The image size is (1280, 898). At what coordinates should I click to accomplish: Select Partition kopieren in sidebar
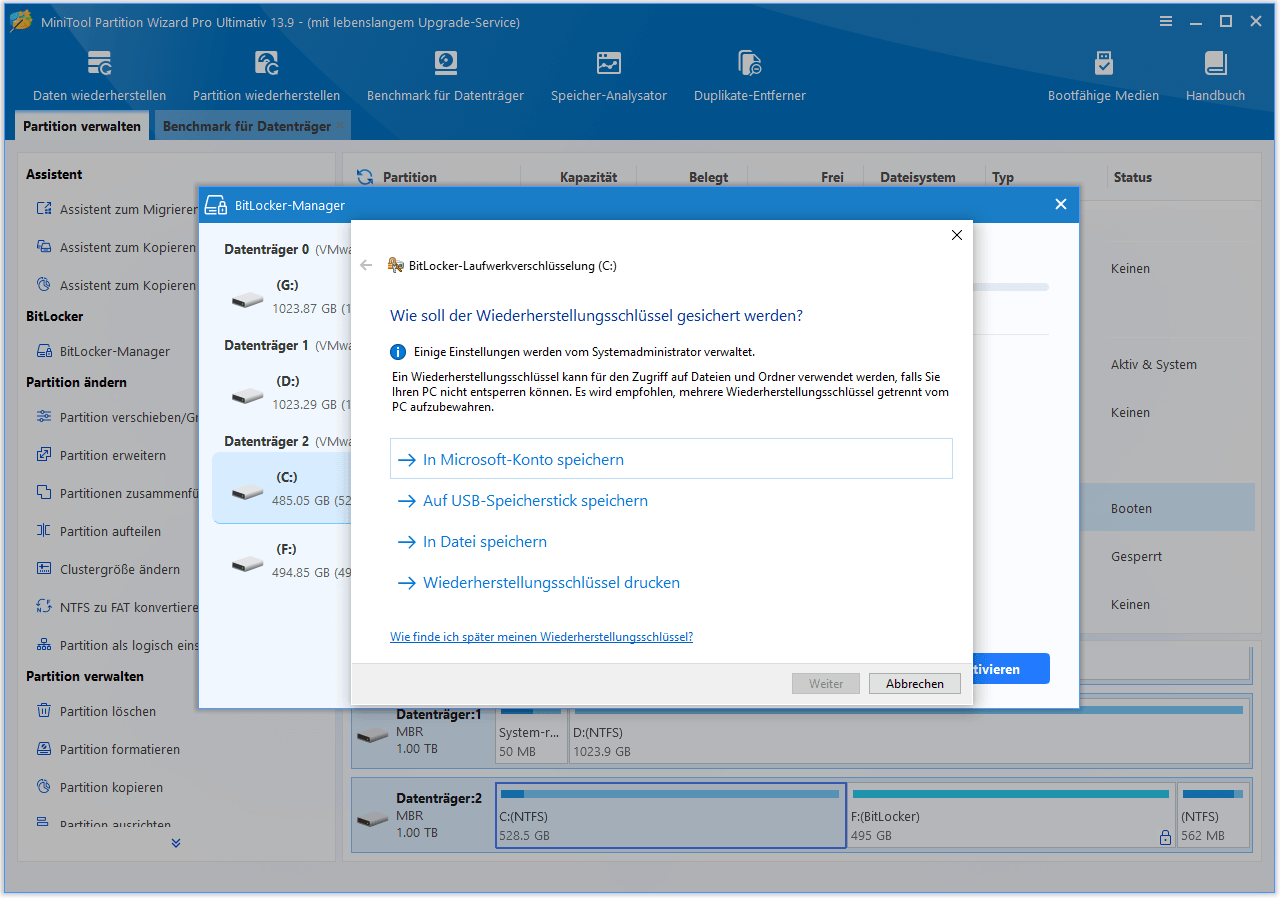click(99, 787)
